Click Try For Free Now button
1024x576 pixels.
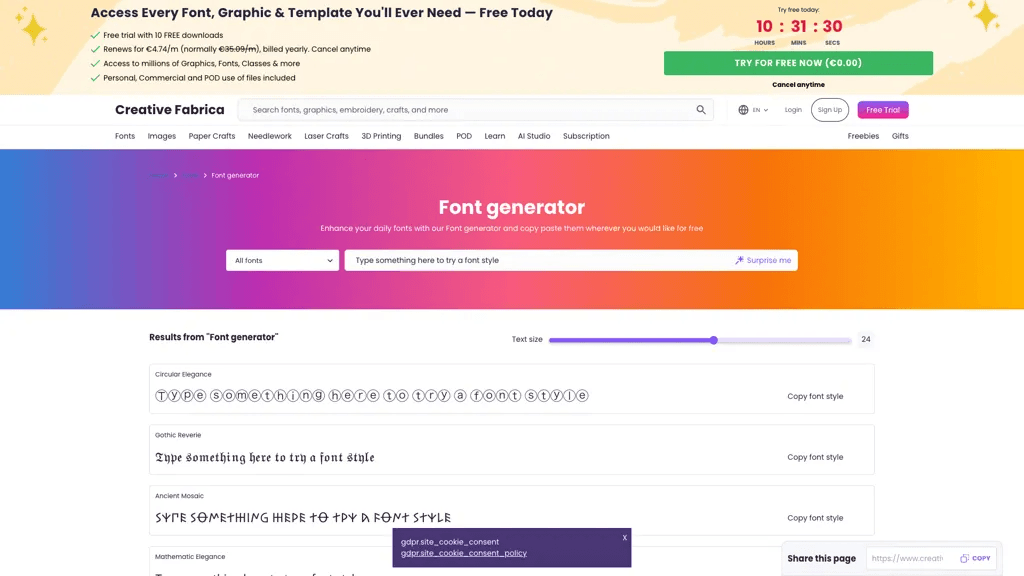point(798,63)
